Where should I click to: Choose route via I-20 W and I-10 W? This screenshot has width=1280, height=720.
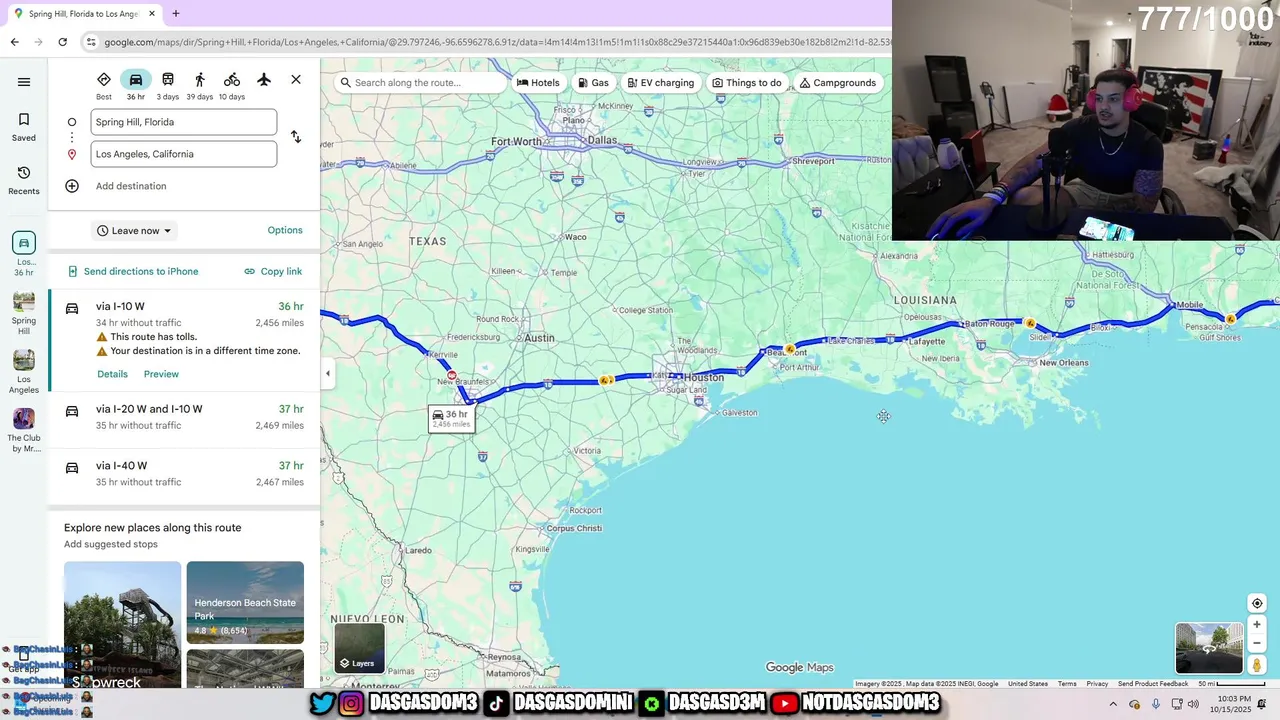point(184,417)
